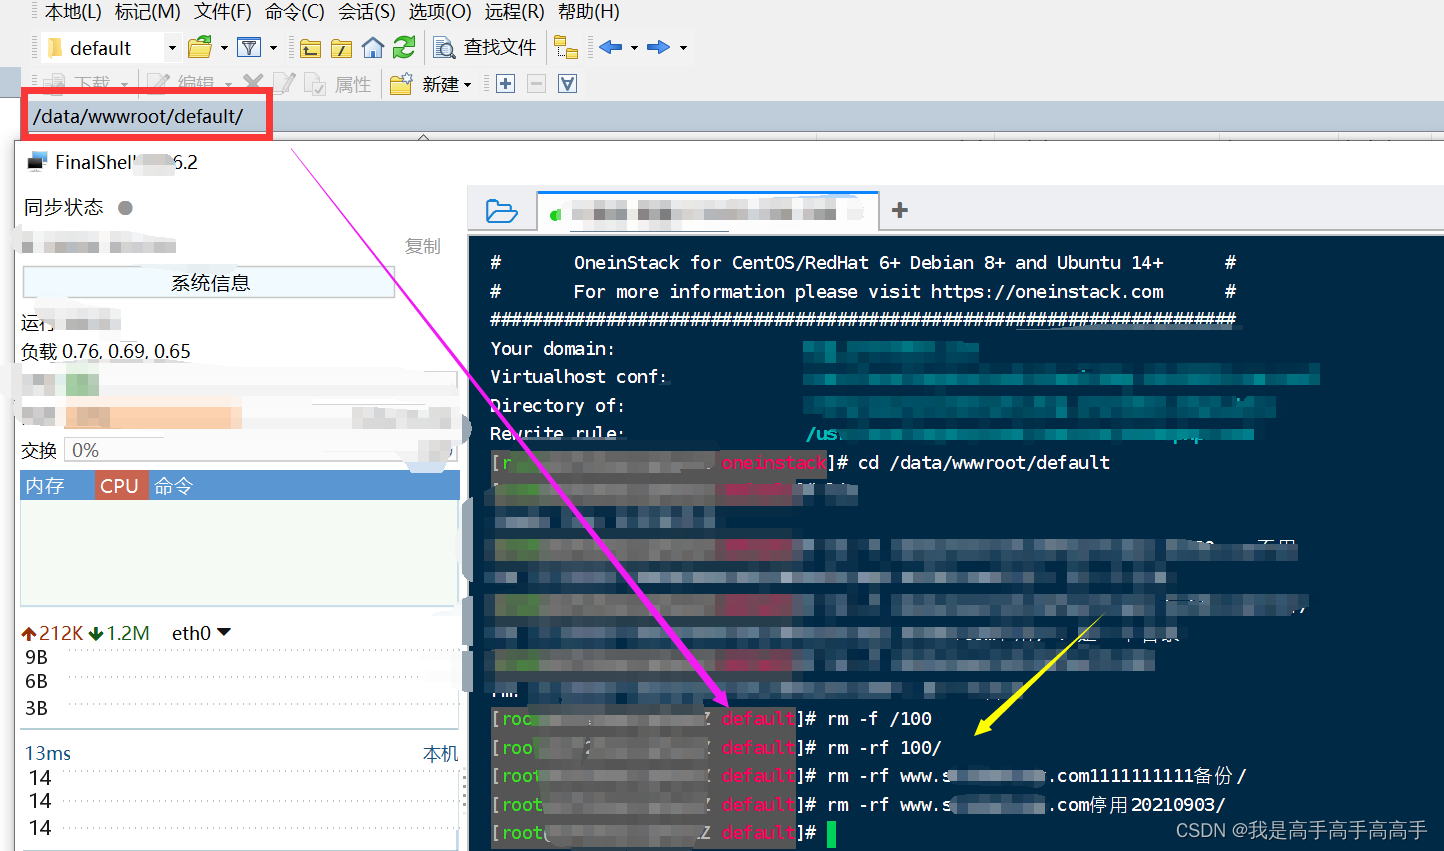1444x851 pixels.
Task: Expand the default session dropdown
Action: 170,47
